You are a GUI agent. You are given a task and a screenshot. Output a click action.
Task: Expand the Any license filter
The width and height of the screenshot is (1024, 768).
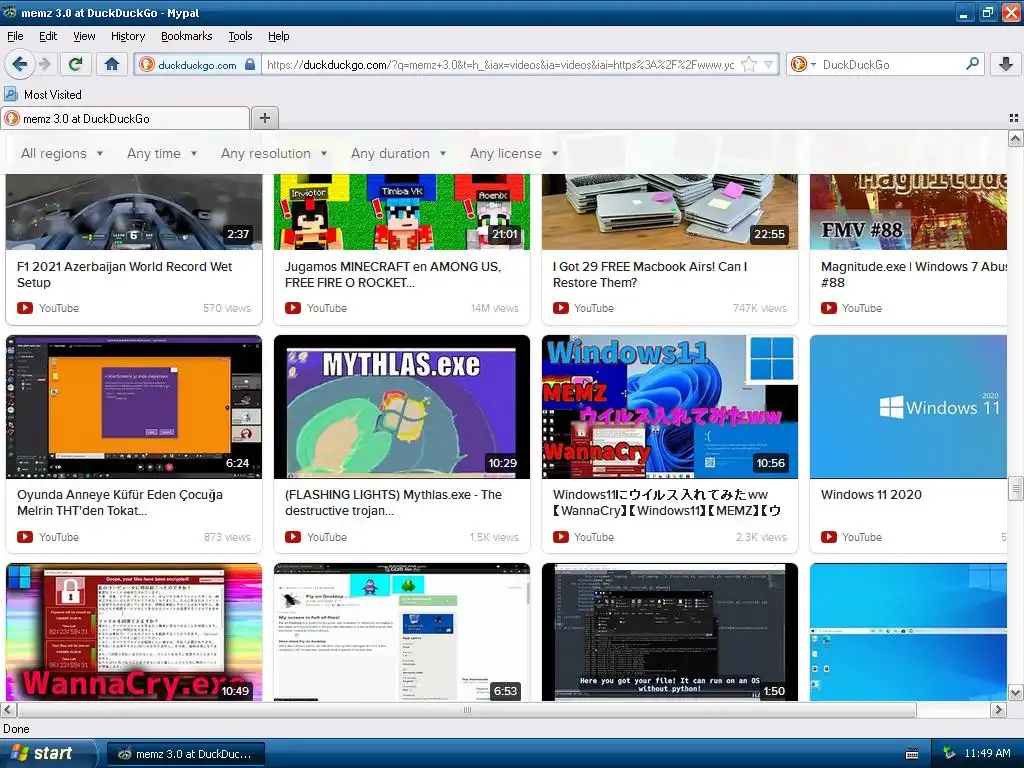click(514, 153)
